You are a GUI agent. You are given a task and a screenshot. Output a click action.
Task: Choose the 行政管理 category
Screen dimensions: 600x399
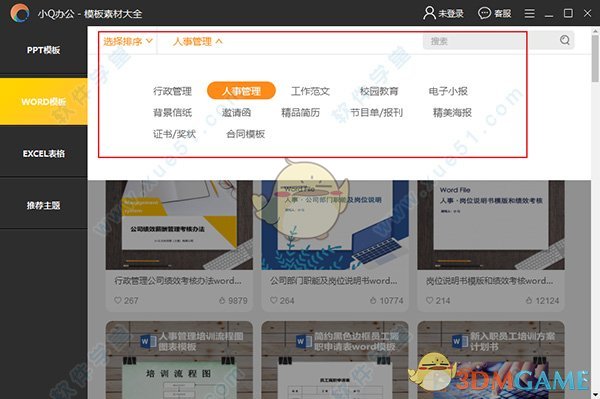pos(172,91)
